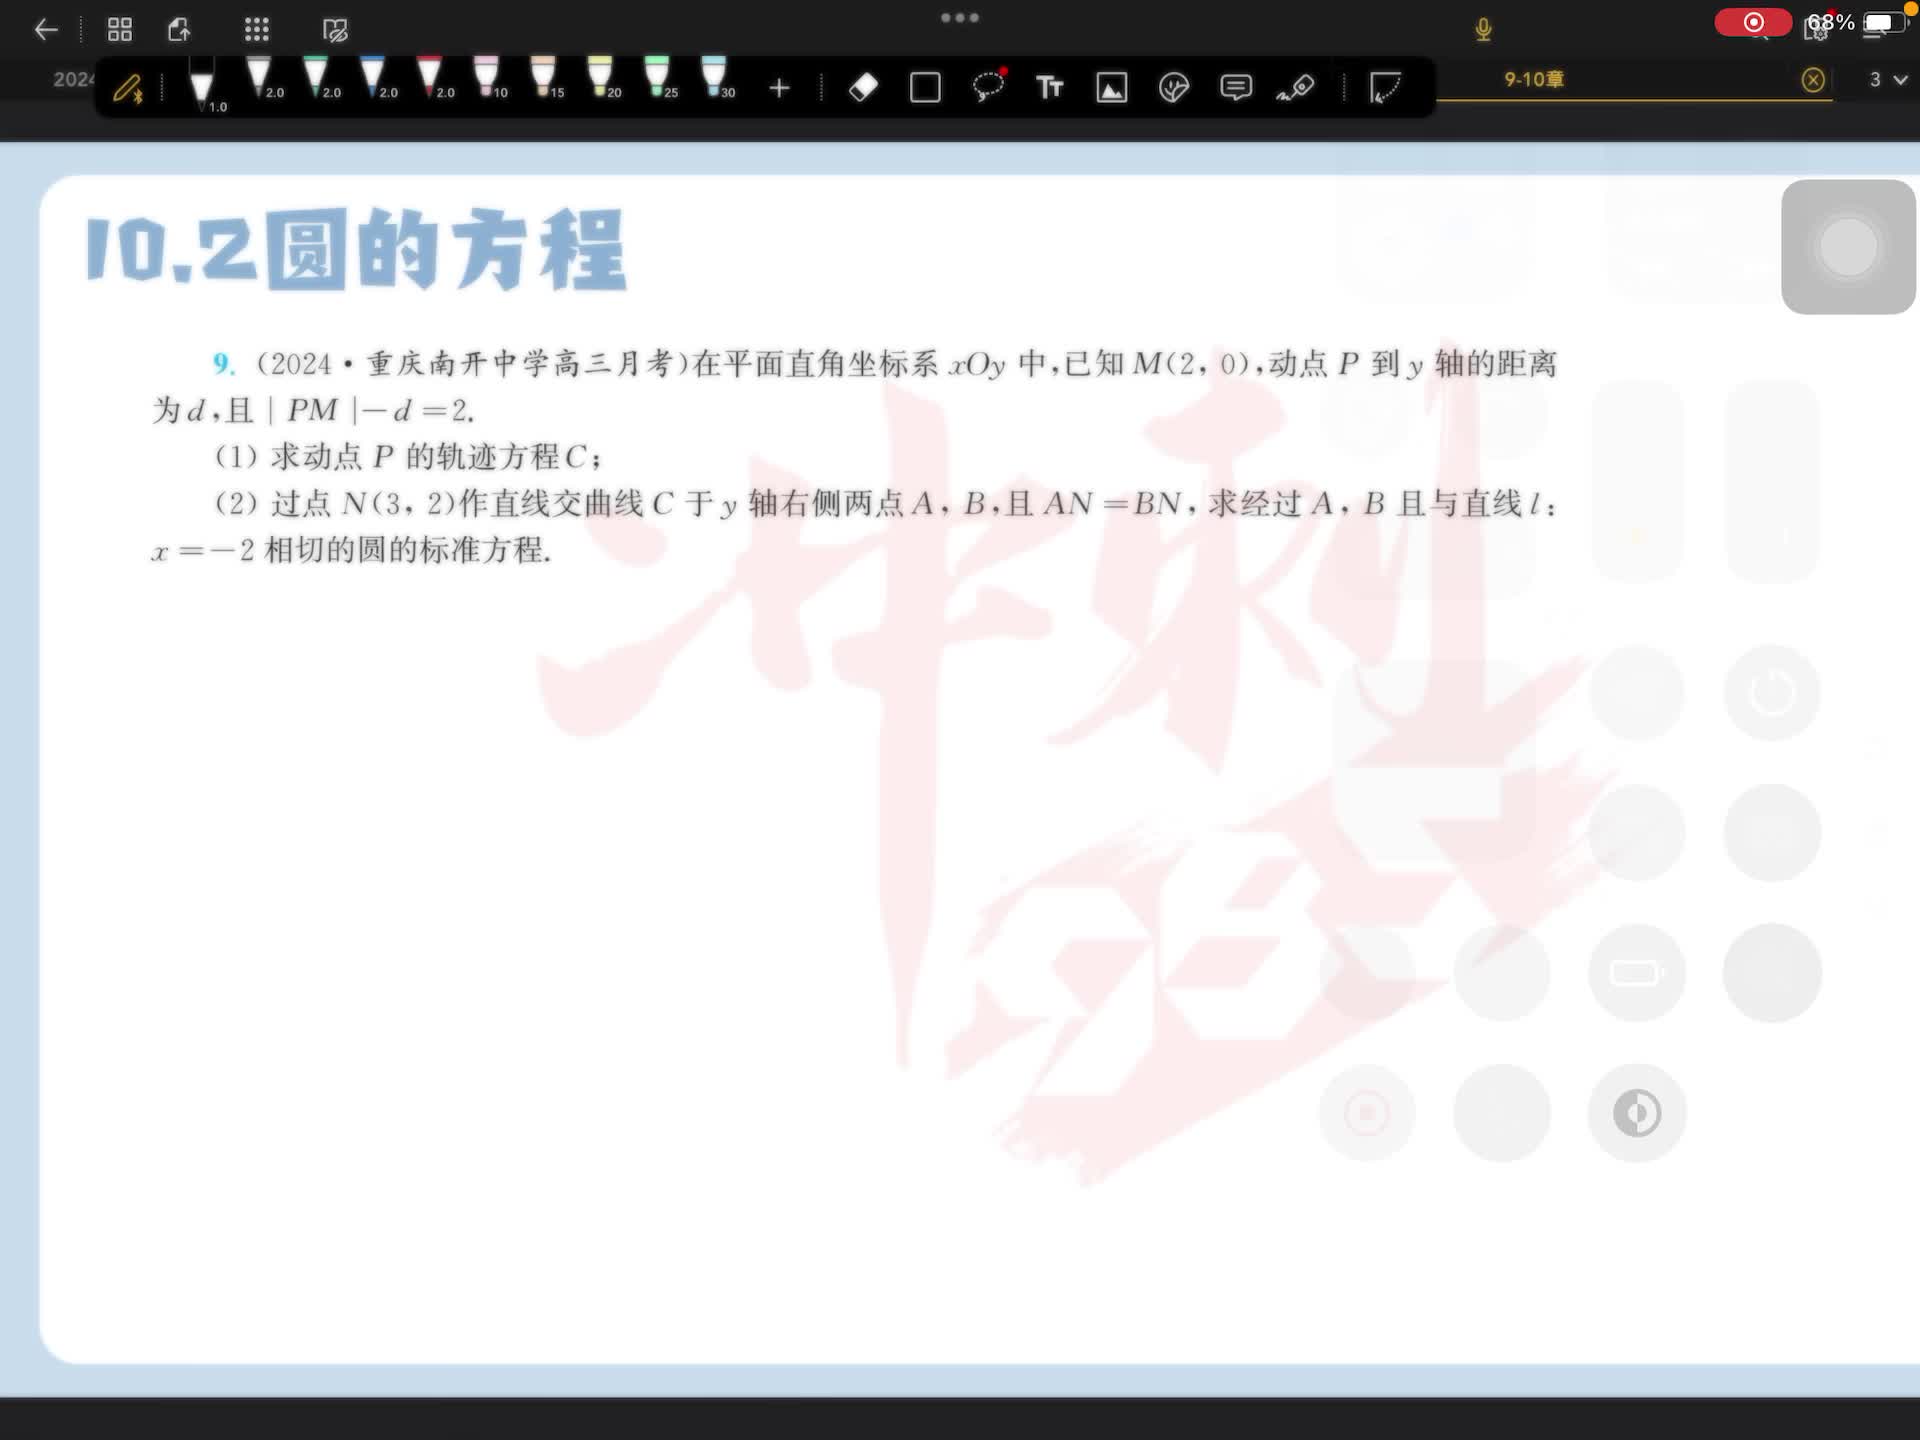This screenshot has width=1920, height=1440.
Task: Select the eraser tool
Action: pyautogui.click(x=863, y=88)
